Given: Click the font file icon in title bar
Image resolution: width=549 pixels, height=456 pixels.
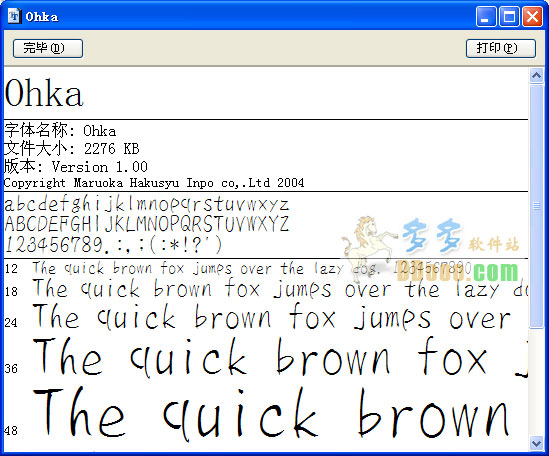Looking at the screenshot, I should point(14,16).
